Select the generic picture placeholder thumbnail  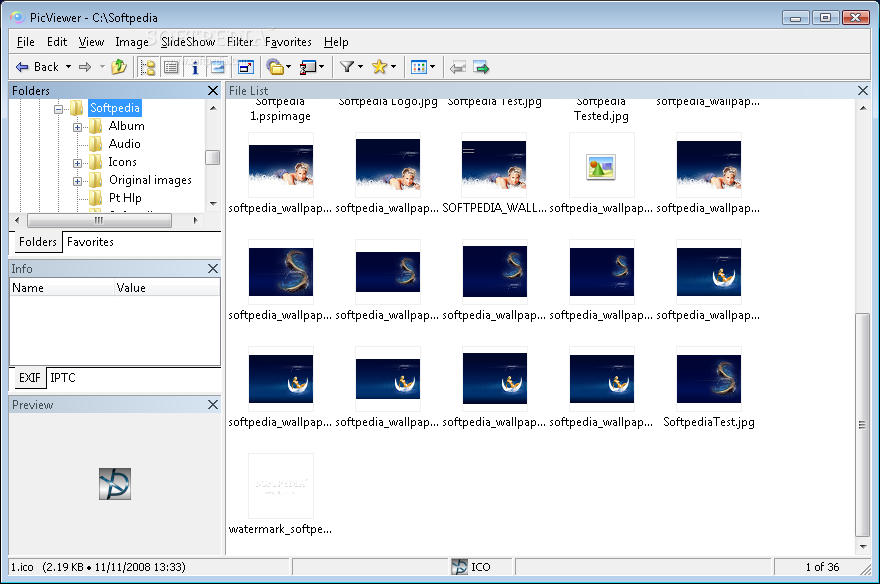coord(601,167)
